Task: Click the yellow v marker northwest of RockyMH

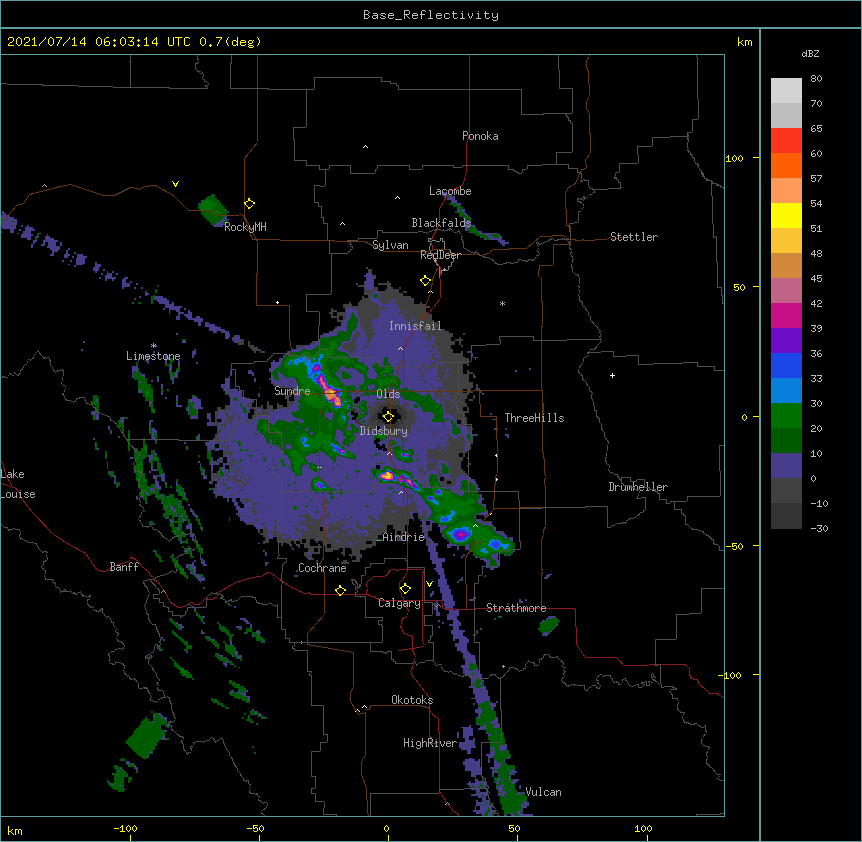Action: point(175,184)
